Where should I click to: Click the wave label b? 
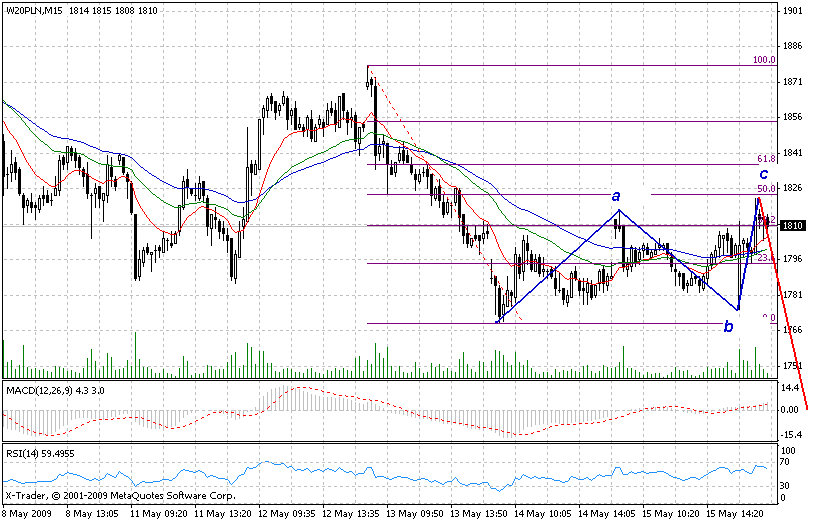(x=729, y=326)
